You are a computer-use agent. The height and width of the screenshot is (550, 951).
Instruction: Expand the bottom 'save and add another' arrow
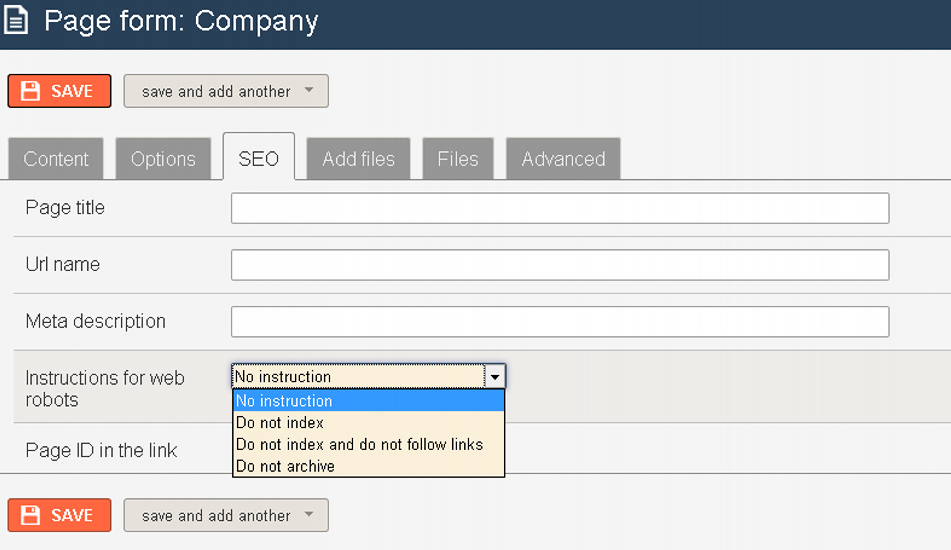click(x=309, y=515)
